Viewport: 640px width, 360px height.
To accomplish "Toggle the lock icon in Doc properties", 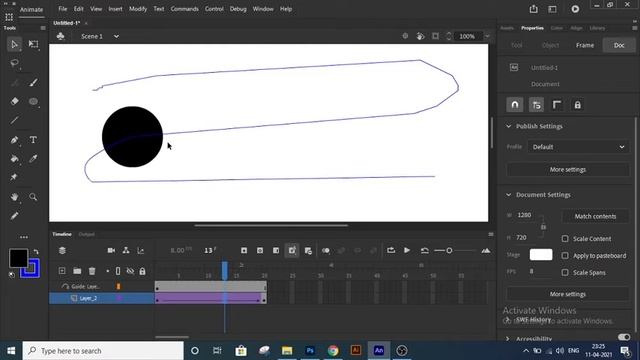I will pyautogui.click(x=577, y=105).
